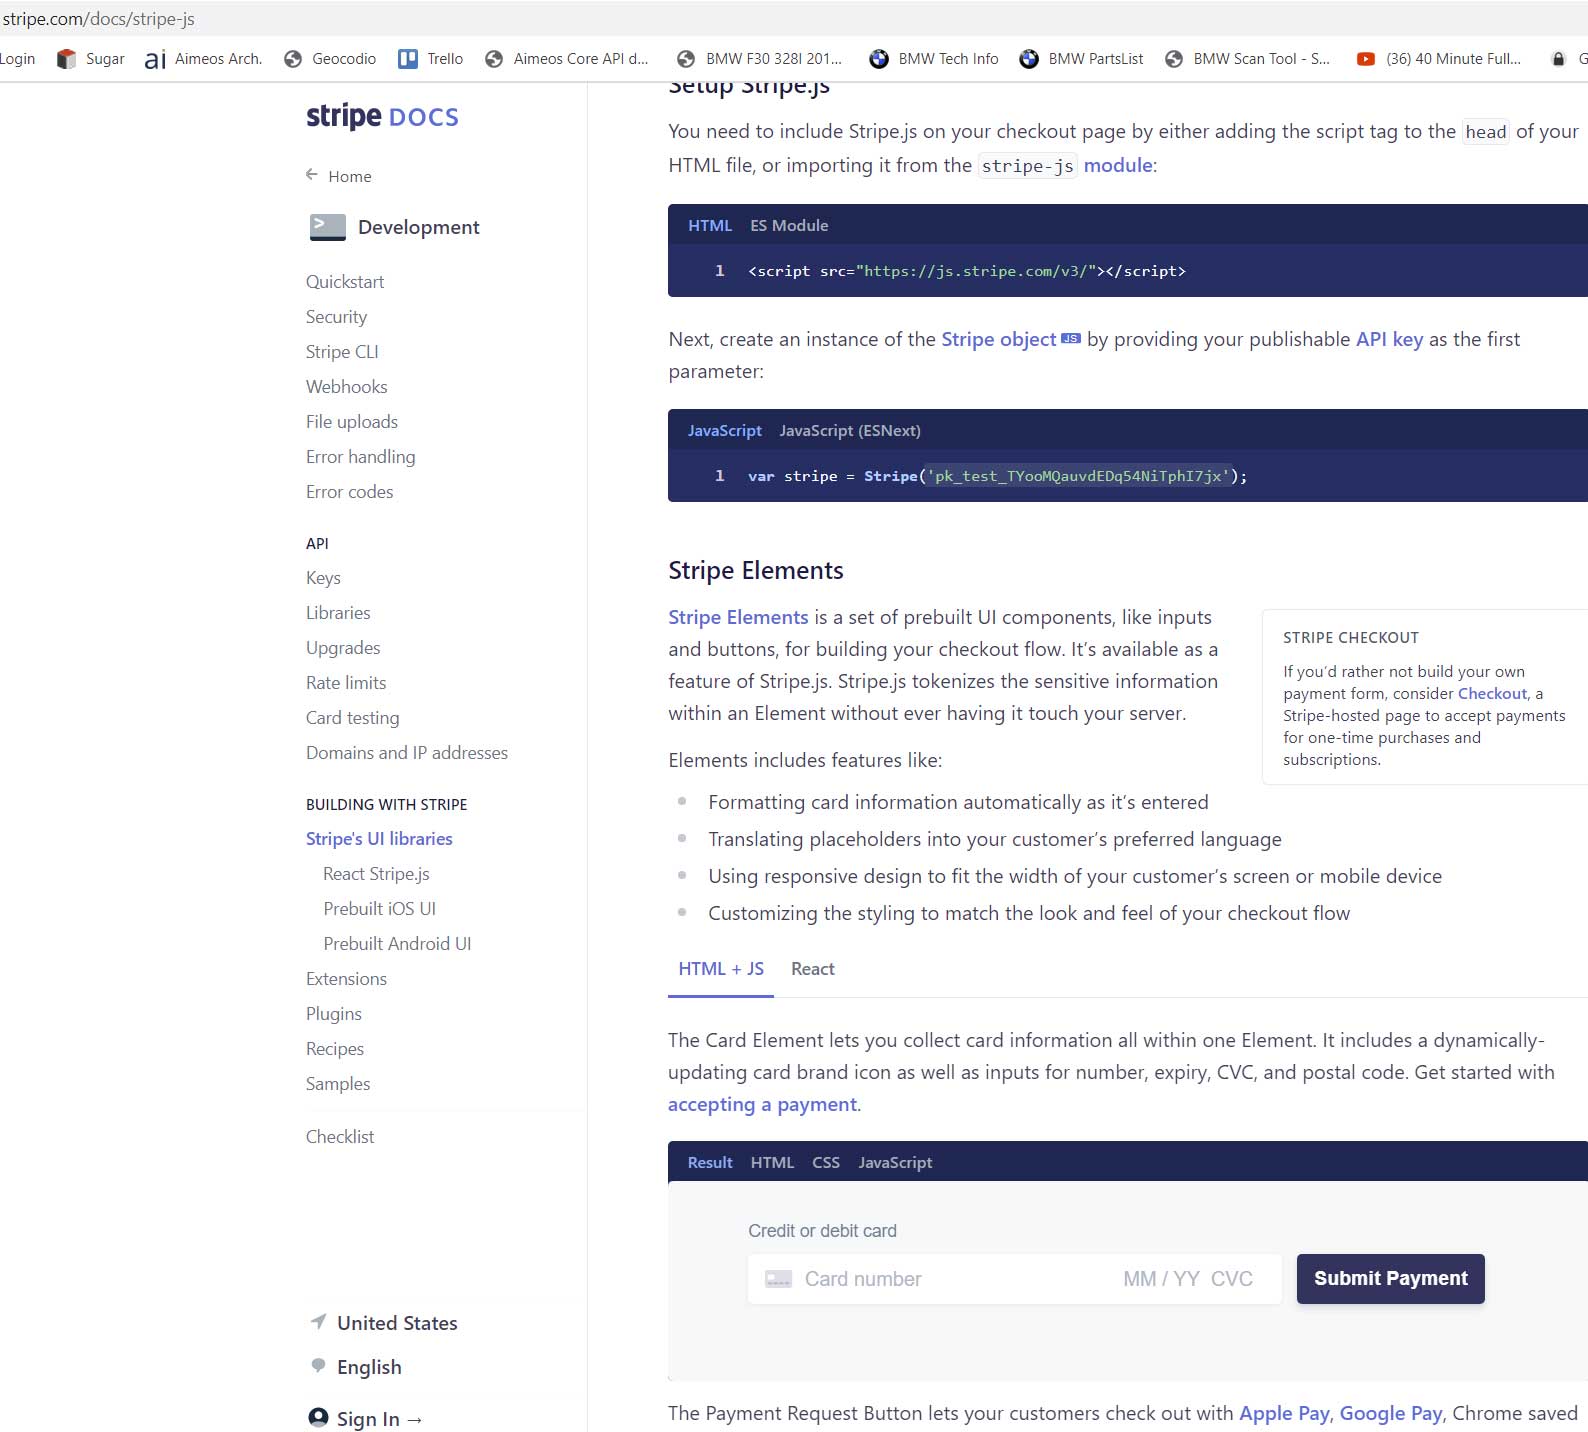Open the Sugar bookmark icon
Viewport: 1588px width, 1432px height.
coord(66,59)
